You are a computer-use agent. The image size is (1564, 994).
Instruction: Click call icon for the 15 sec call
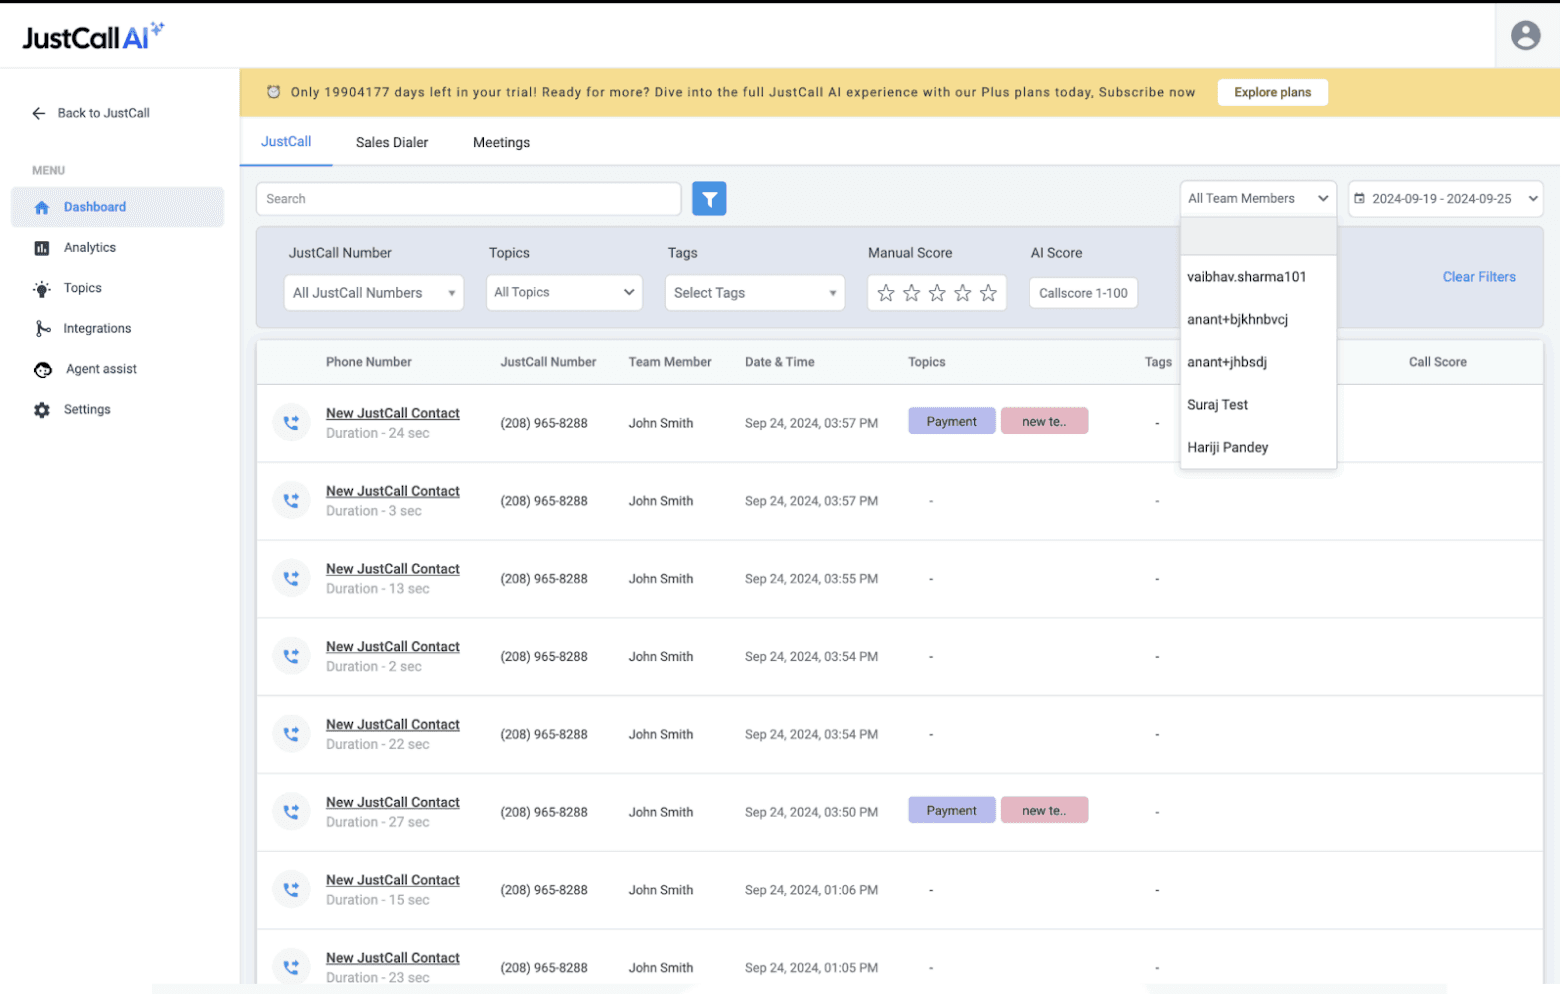(291, 891)
